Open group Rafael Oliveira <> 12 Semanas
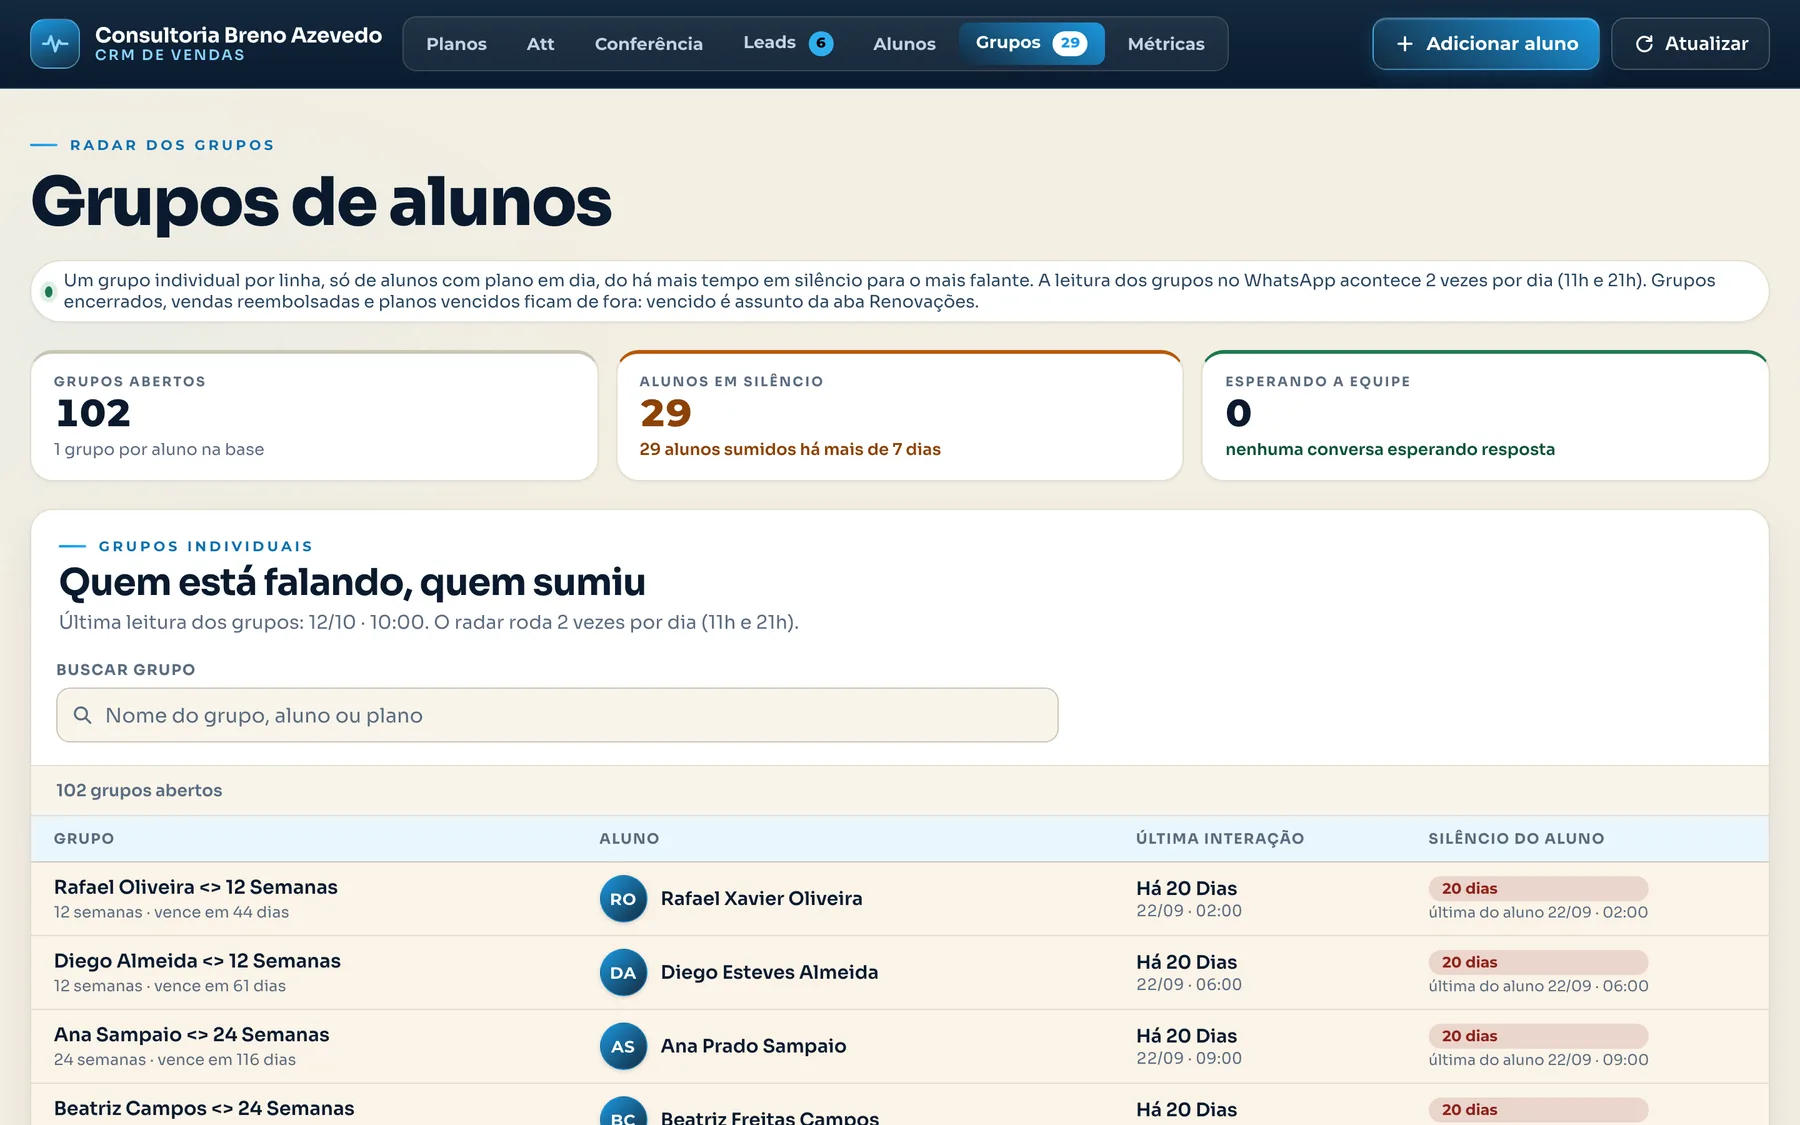Image resolution: width=1800 pixels, height=1125 pixels. [x=196, y=887]
